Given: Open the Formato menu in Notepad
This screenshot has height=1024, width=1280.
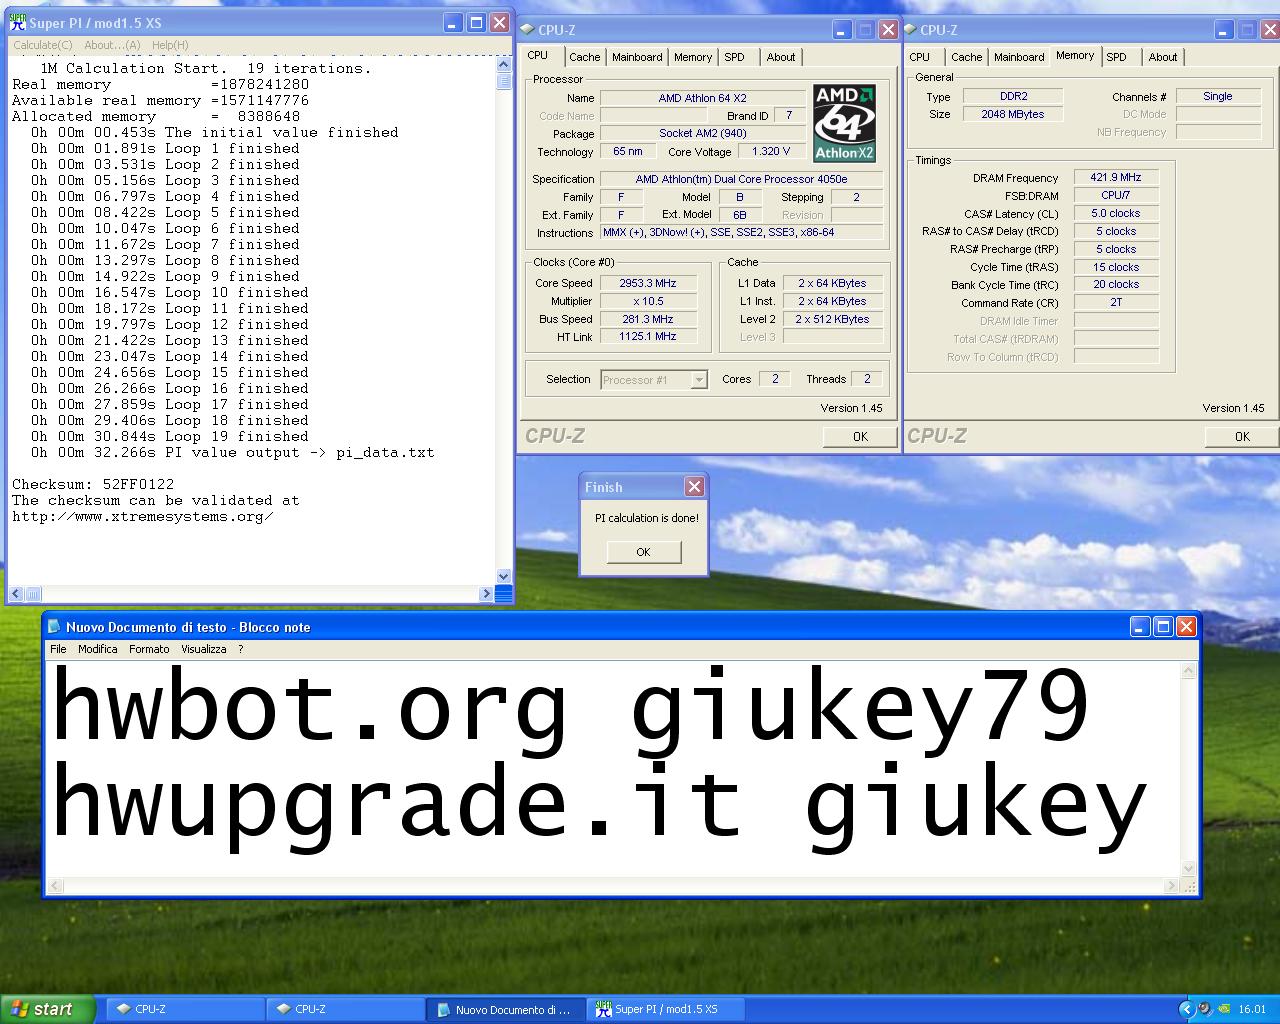Looking at the screenshot, I should pos(149,649).
